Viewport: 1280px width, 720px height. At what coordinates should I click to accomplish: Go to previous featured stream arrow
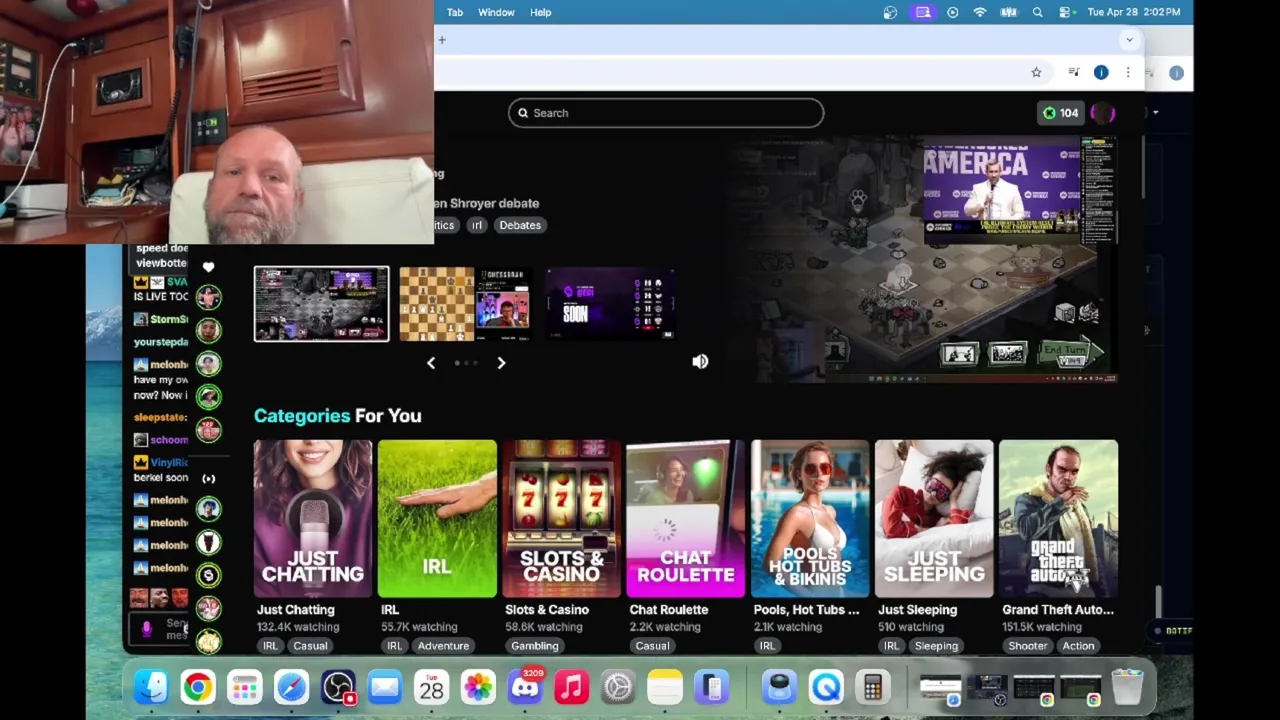[x=431, y=363]
